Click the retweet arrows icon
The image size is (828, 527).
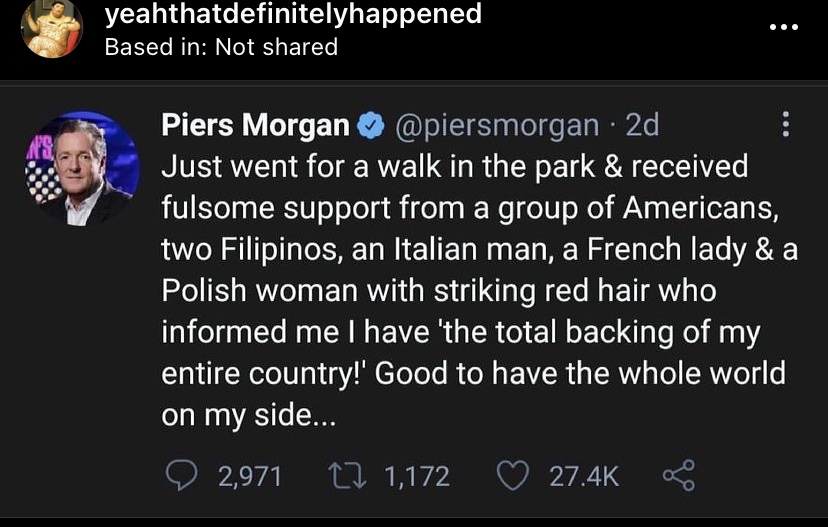point(346,476)
